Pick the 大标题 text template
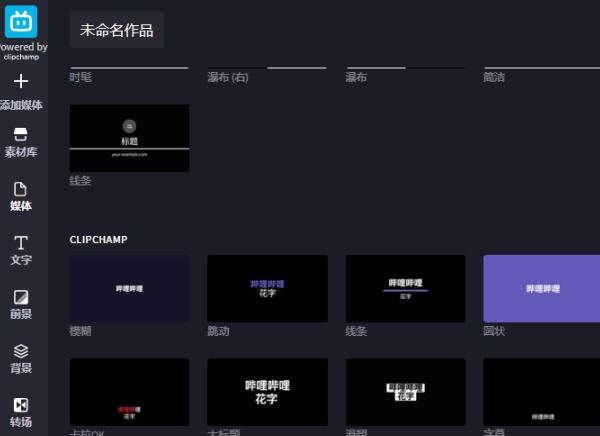The width and height of the screenshot is (600, 436). coord(267,392)
